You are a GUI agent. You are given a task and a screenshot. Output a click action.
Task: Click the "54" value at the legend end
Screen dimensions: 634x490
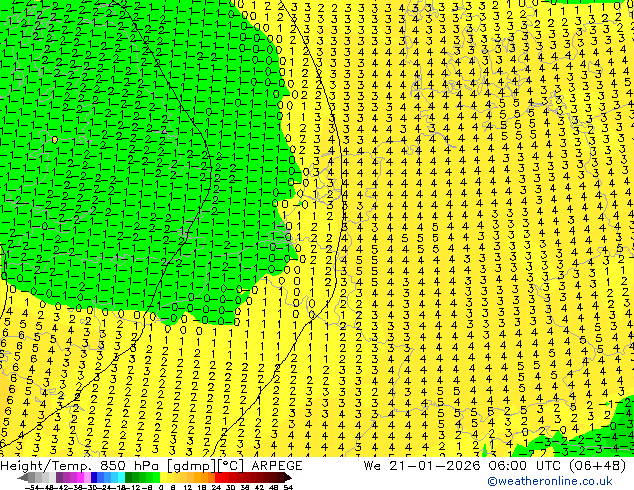tap(288, 487)
